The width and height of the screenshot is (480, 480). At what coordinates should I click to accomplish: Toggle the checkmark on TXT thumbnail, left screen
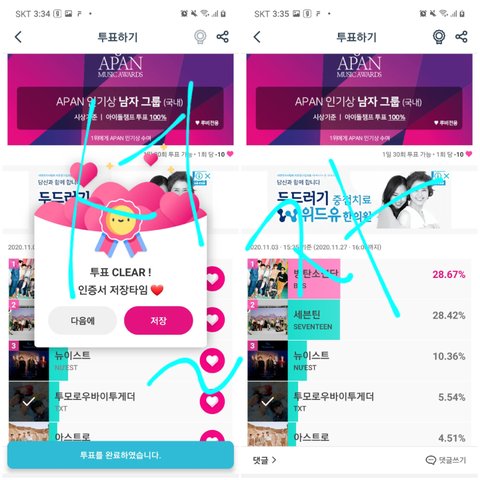point(29,402)
